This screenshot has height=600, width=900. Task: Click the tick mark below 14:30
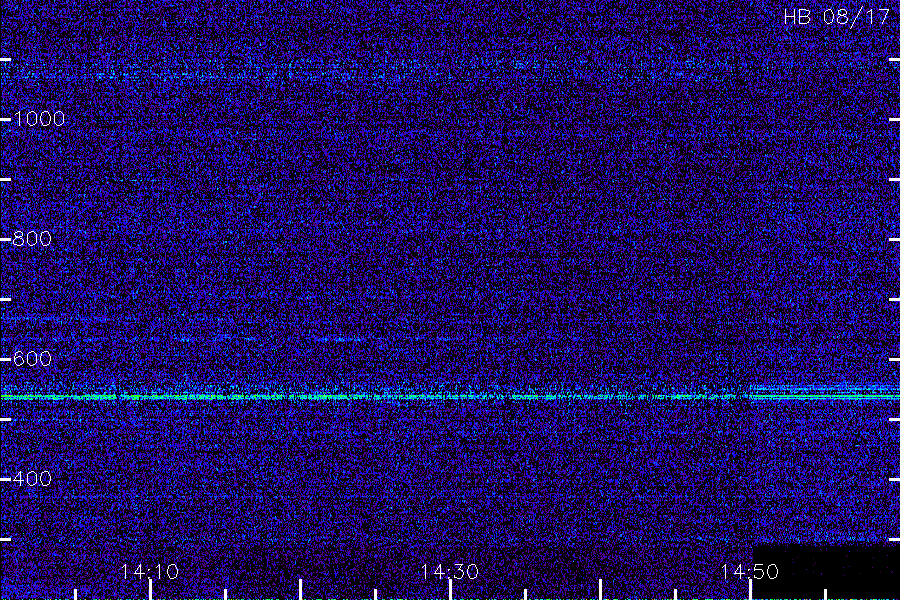(451, 590)
